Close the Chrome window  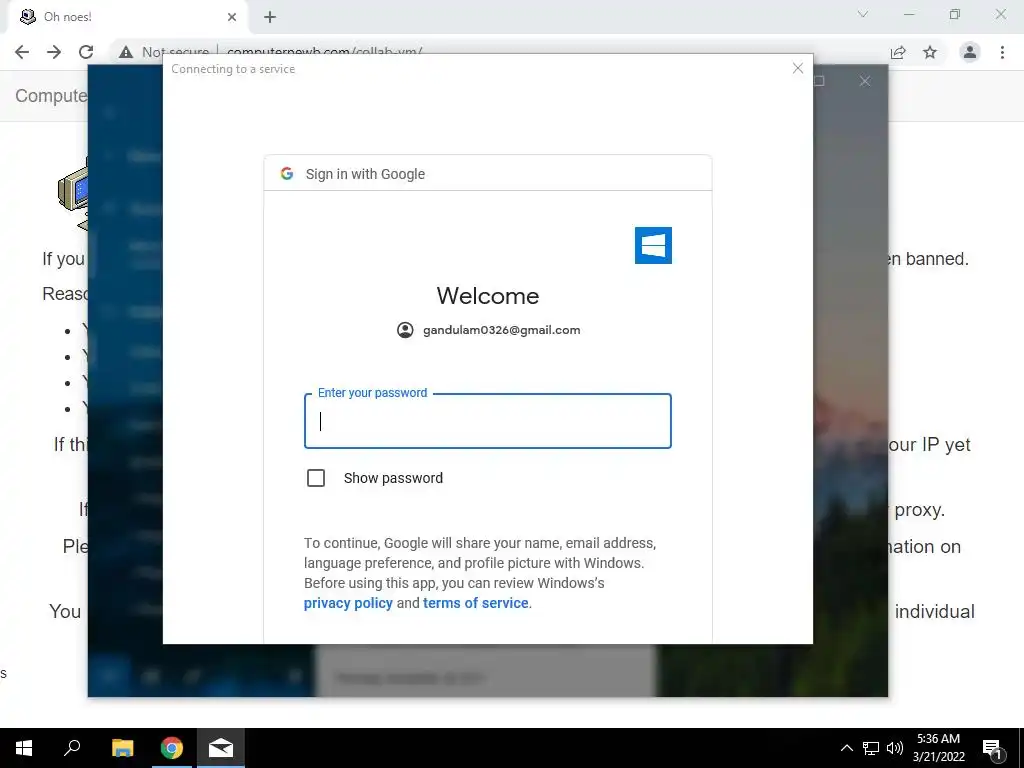coord(1000,14)
